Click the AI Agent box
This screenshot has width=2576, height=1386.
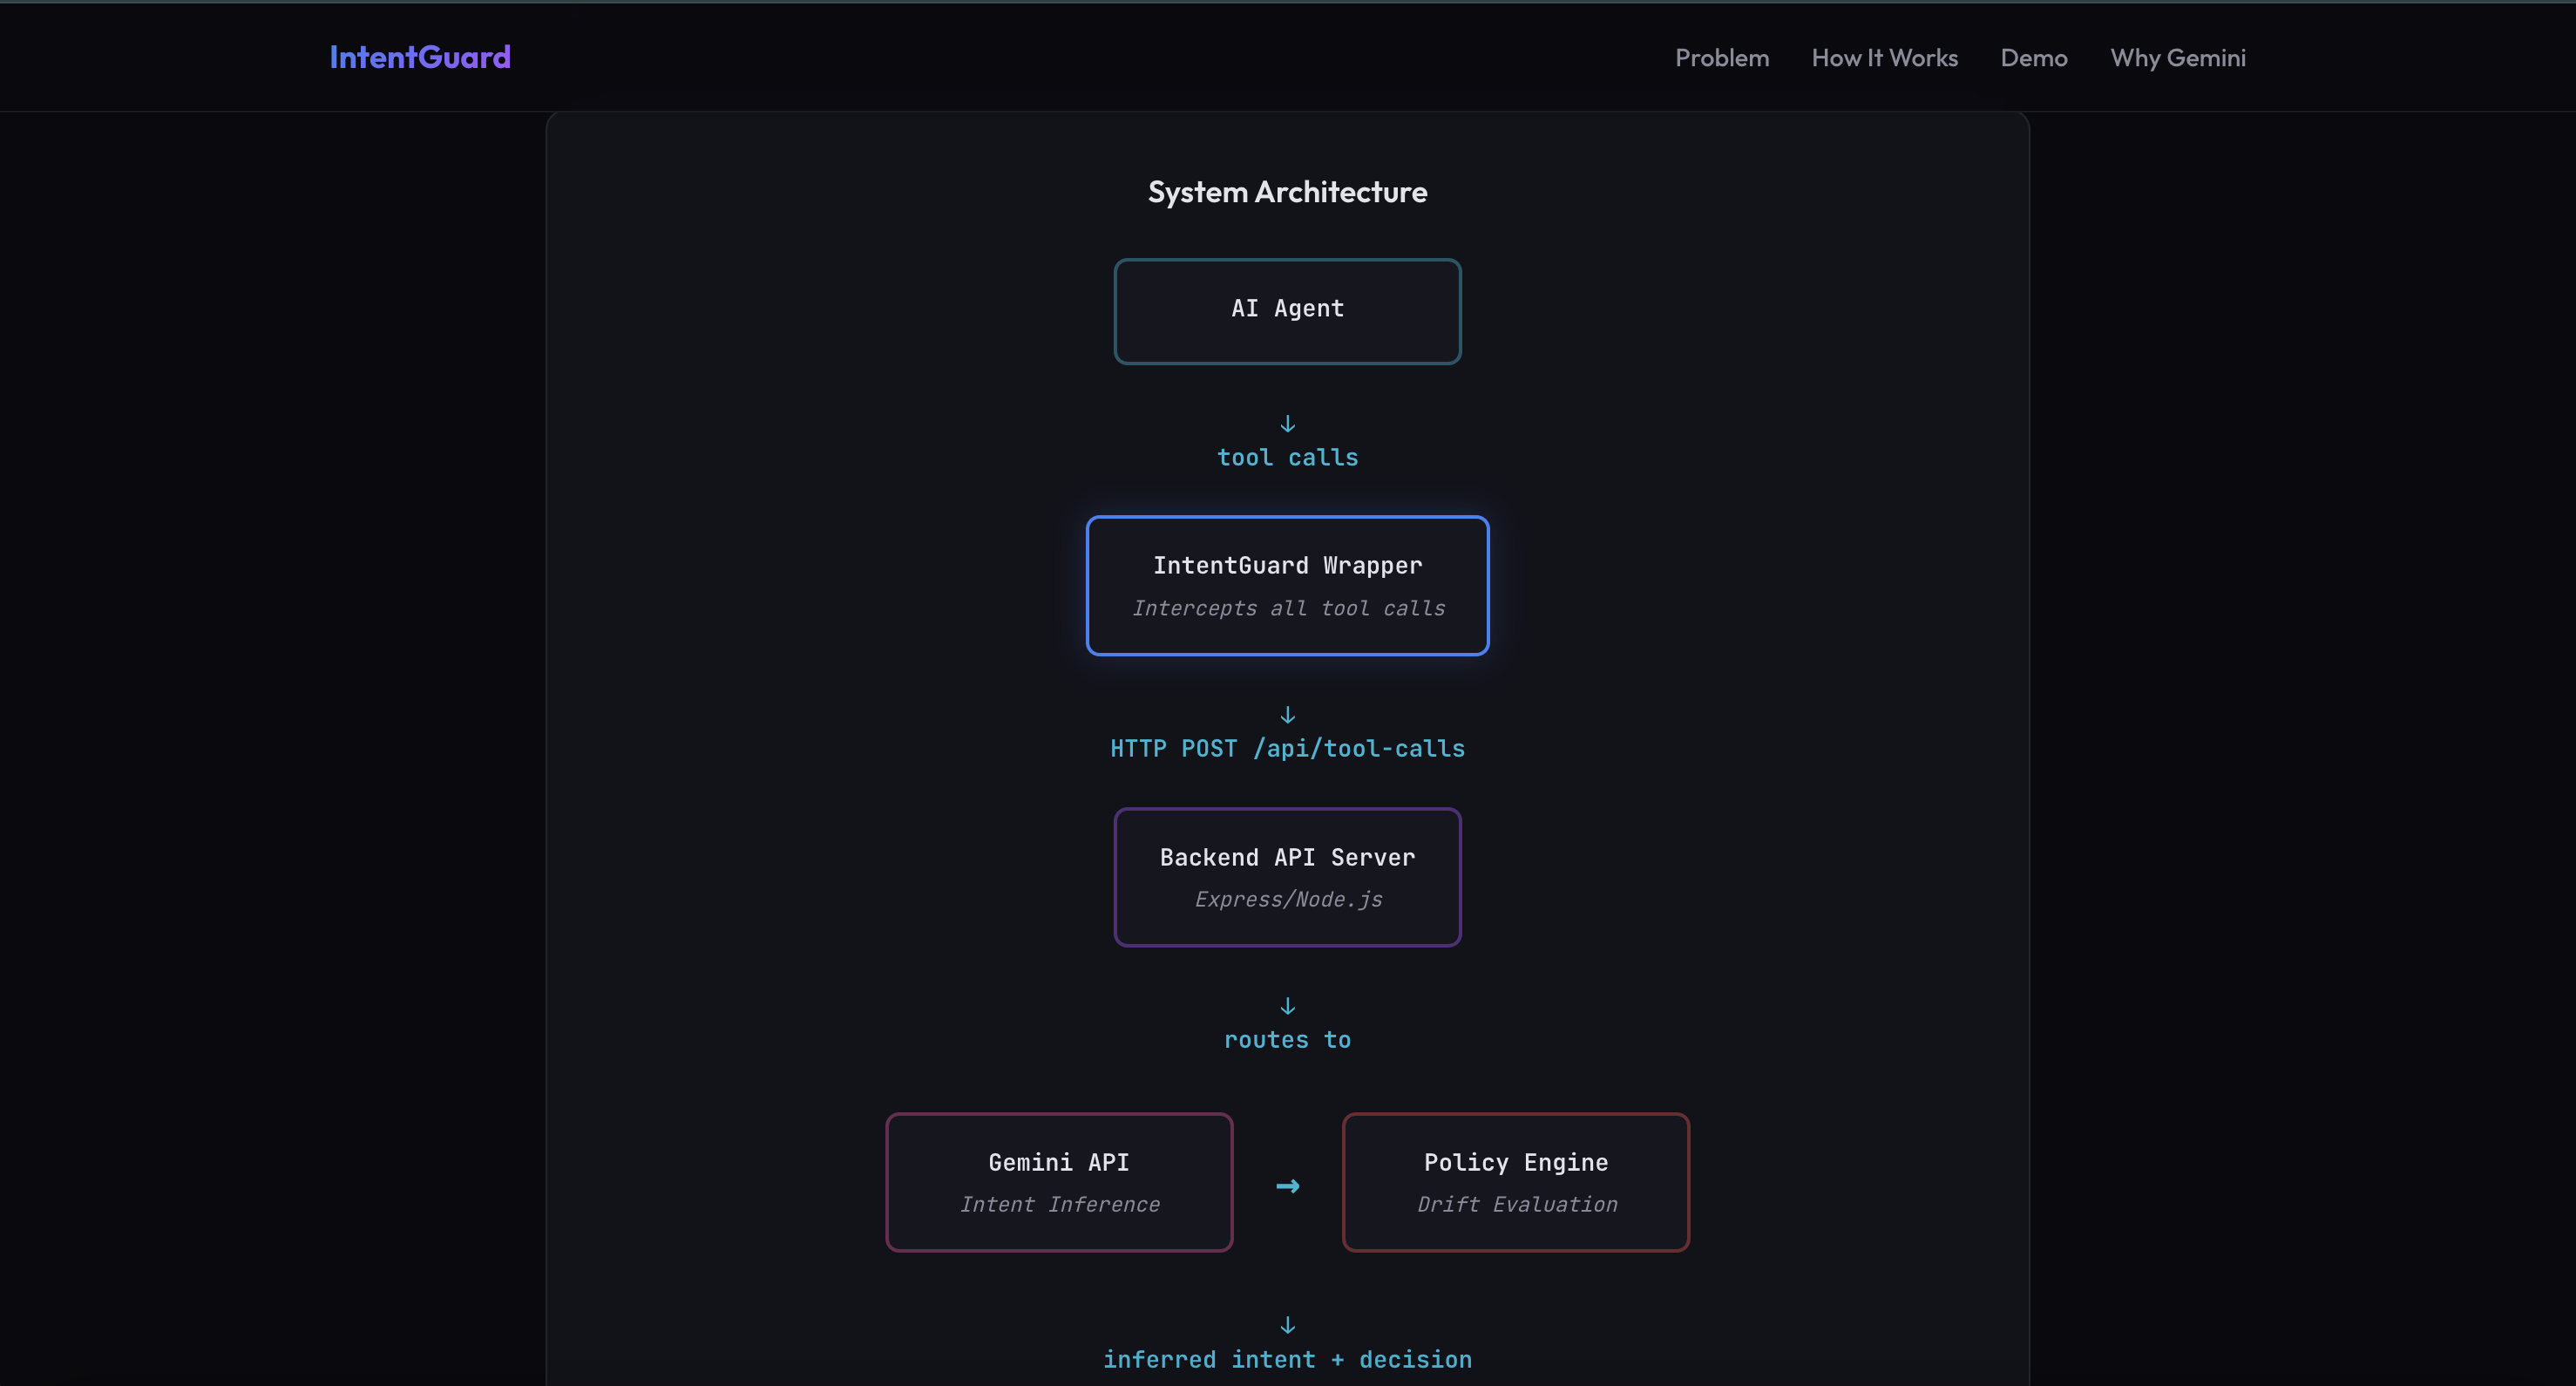pyautogui.click(x=1287, y=311)
